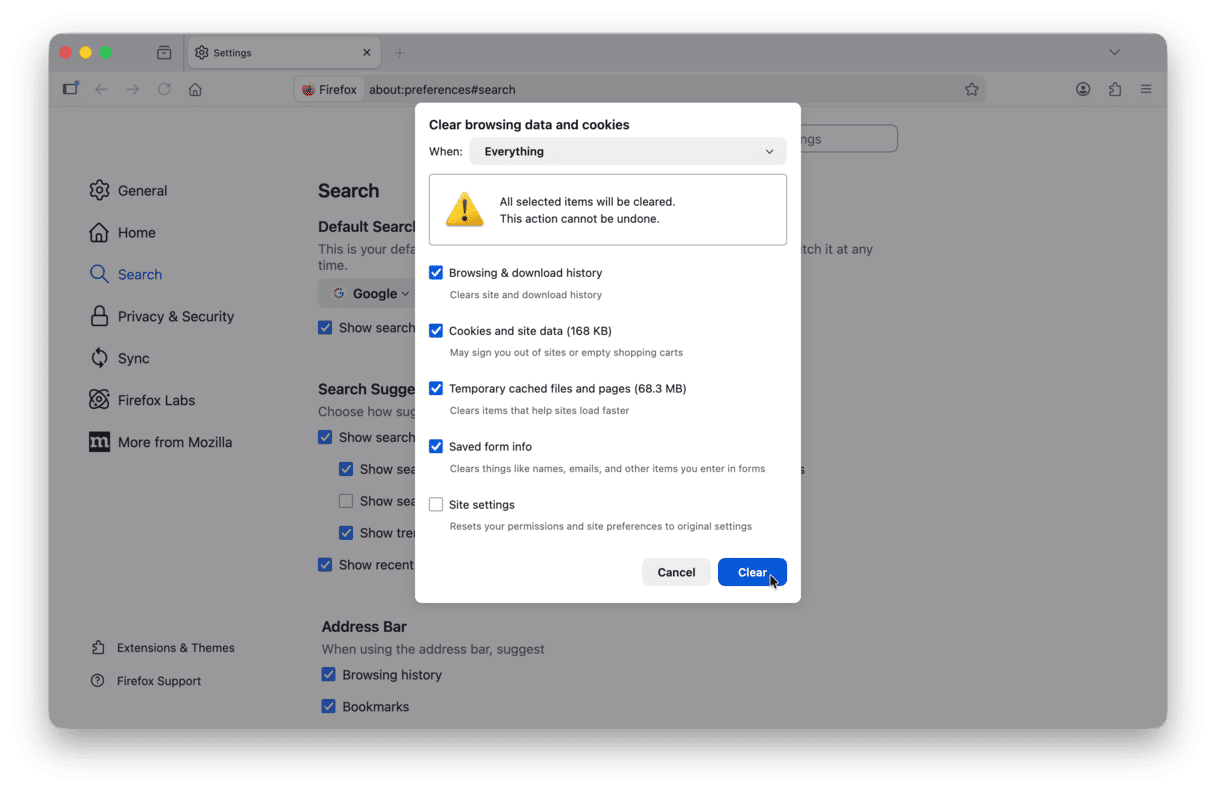Uncheck Saved form info option

436,447
